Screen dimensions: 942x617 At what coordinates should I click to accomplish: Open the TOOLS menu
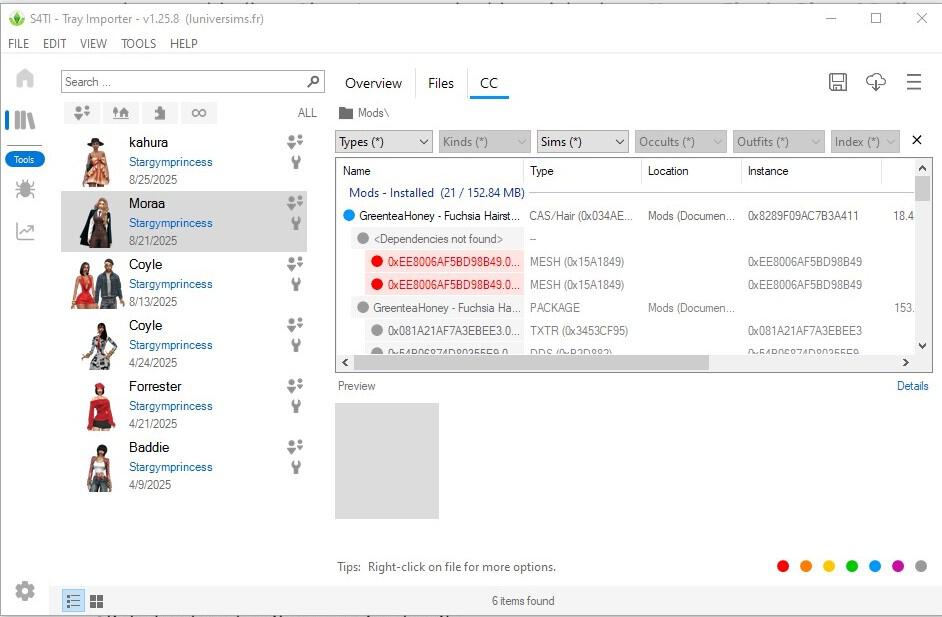click(138, 44)
